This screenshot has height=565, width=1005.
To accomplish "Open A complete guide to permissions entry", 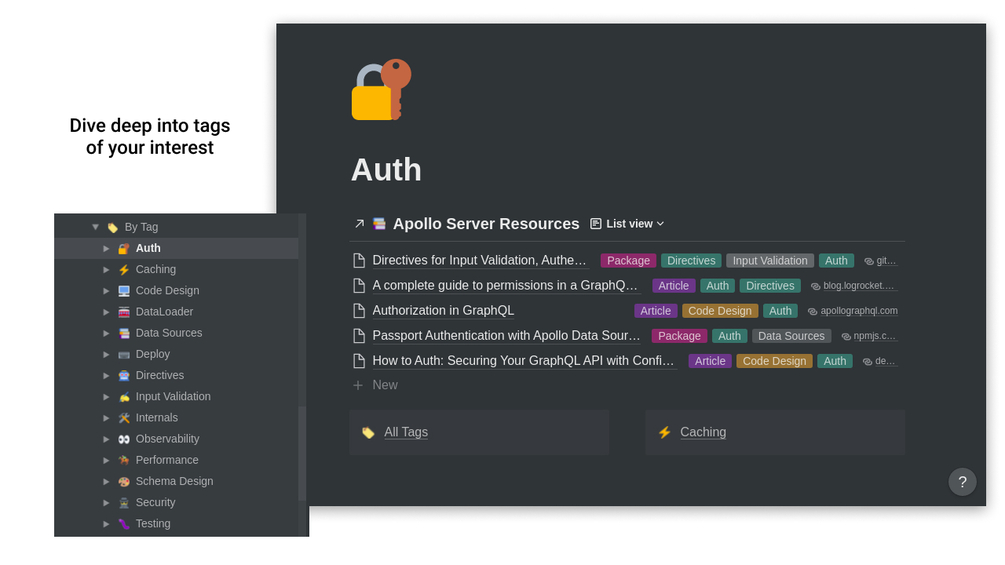I will pos(505,286).
